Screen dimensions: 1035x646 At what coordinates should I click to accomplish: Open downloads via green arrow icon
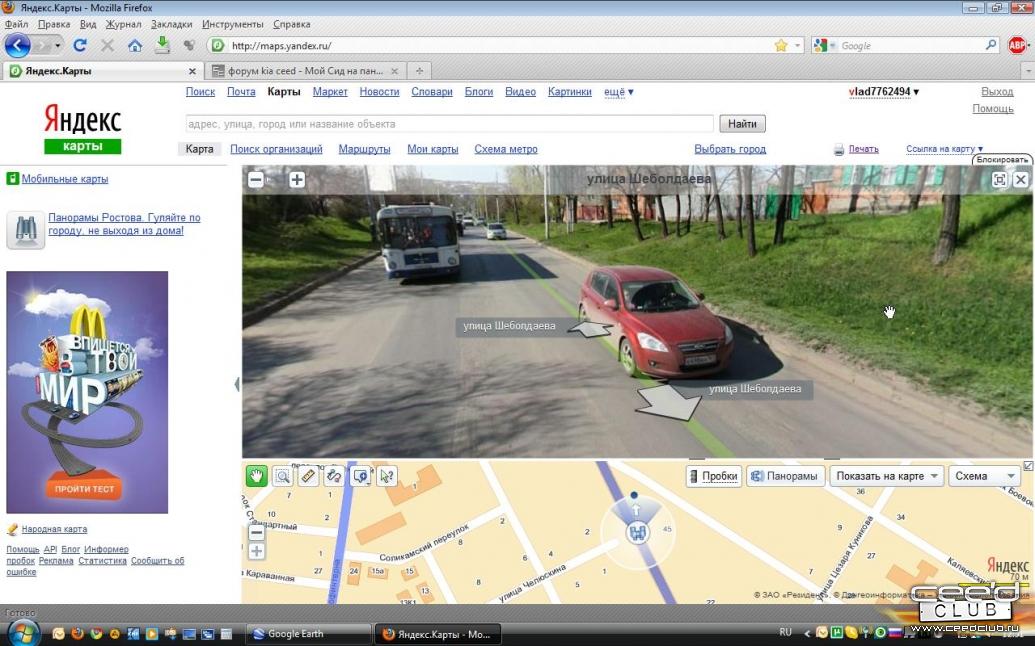(x=162, y=45)
